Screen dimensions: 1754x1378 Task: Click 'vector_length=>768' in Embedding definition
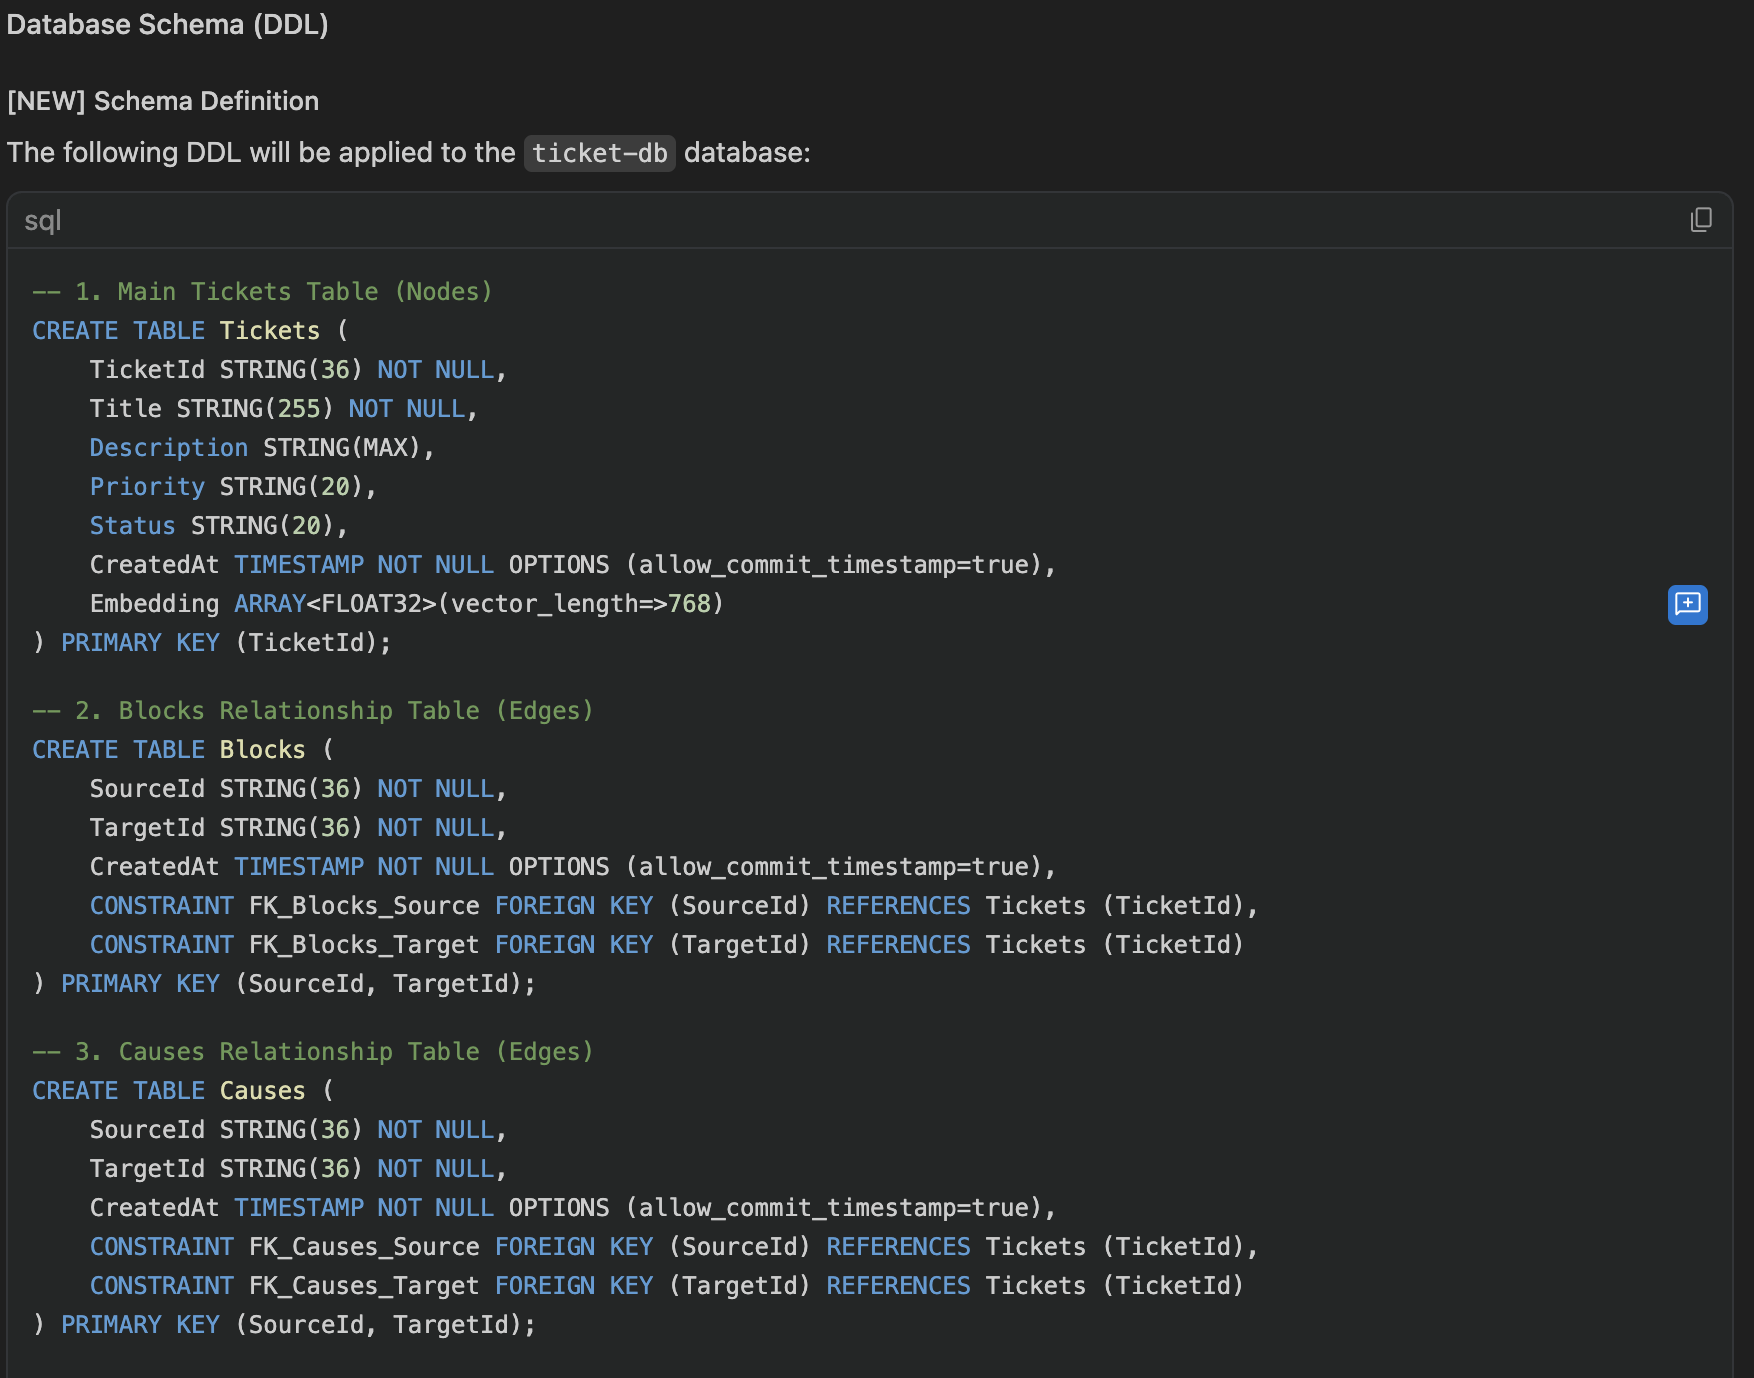click(580, 603)
